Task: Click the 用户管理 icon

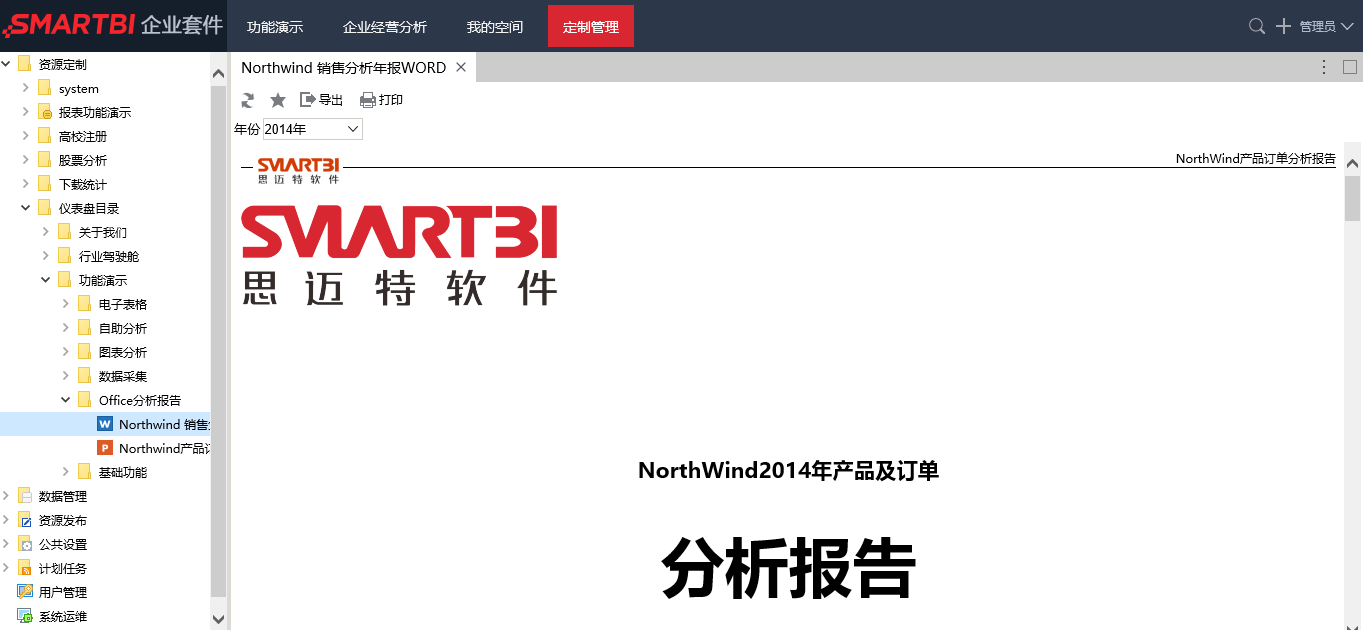Action: tap(25, 592)
